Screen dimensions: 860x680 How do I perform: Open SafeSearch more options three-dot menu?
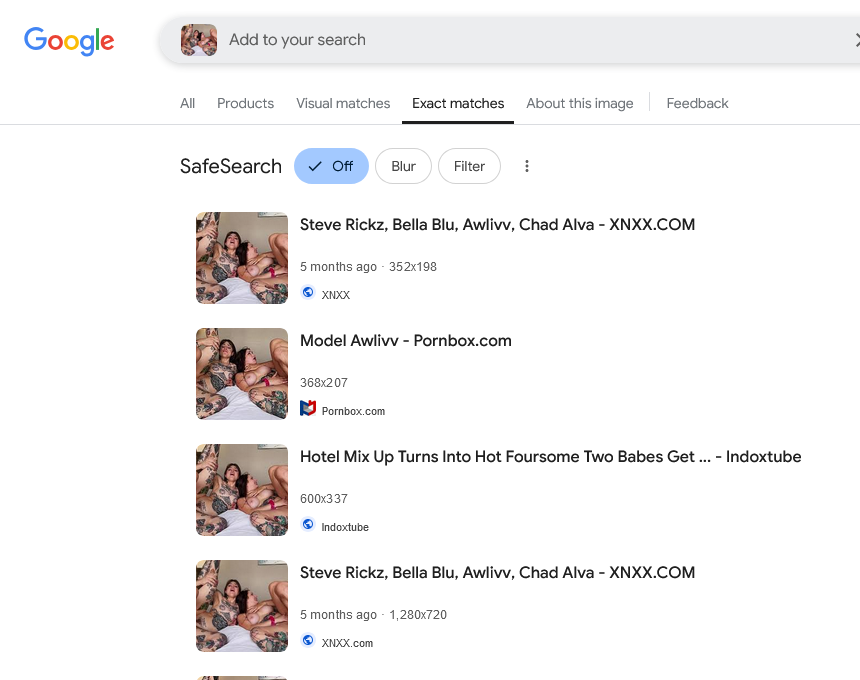click(x=527, y=166)
